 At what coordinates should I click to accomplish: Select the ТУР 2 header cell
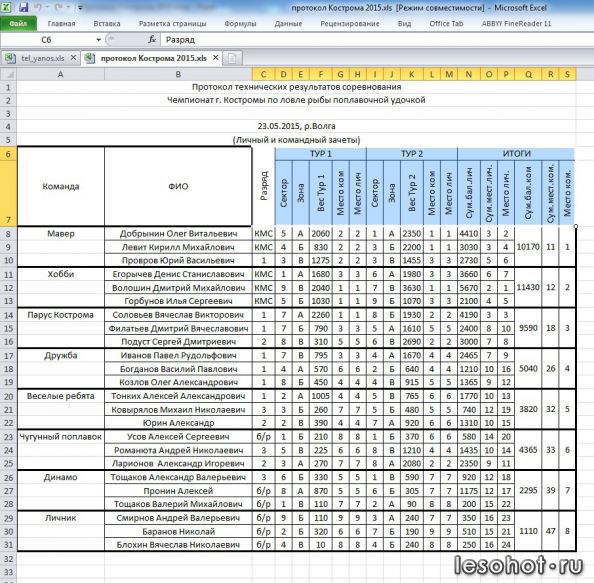point(412,154)
